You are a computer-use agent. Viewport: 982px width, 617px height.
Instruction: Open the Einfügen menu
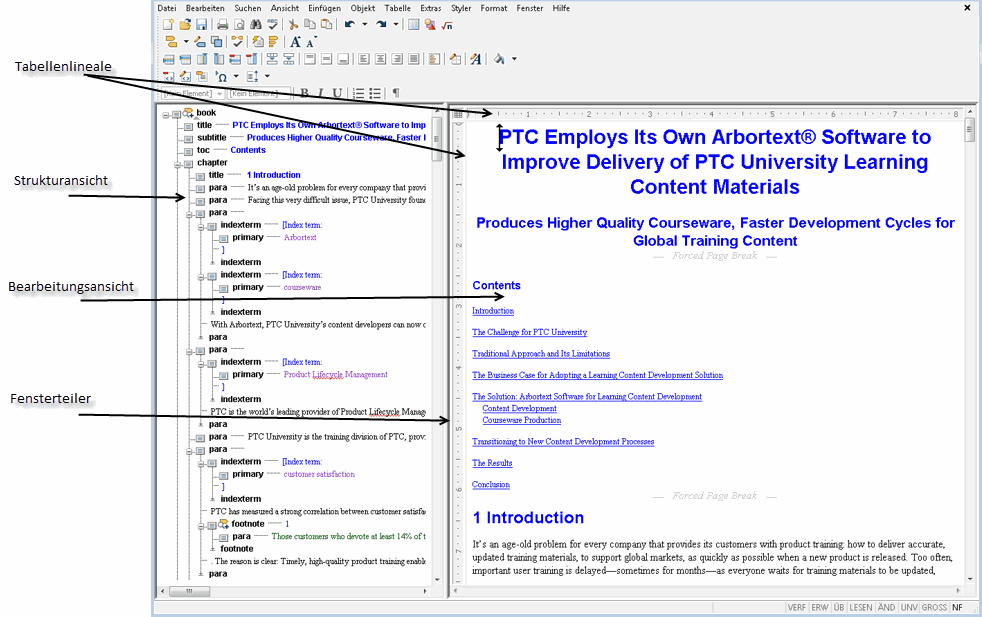pyautogui.click(x=324, y=8)
